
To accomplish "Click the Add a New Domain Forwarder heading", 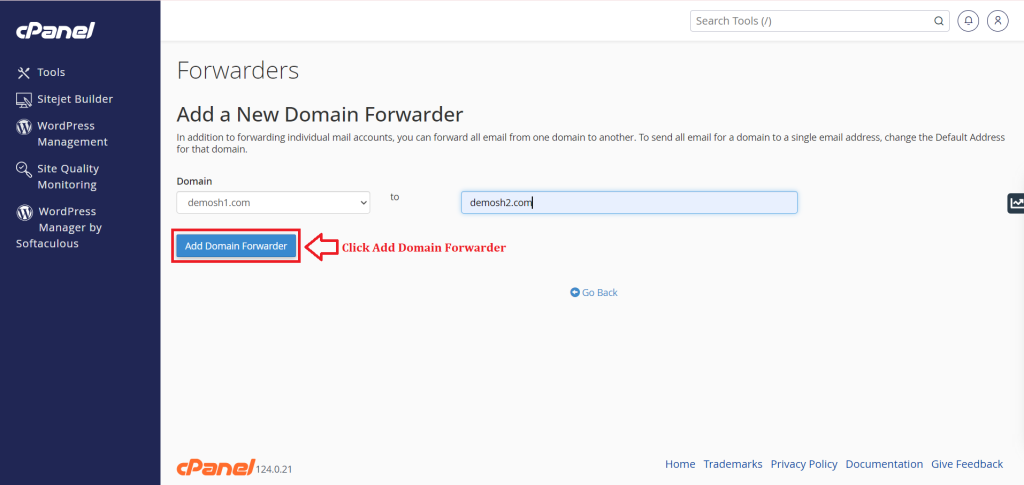I will (x=320, y=115).
